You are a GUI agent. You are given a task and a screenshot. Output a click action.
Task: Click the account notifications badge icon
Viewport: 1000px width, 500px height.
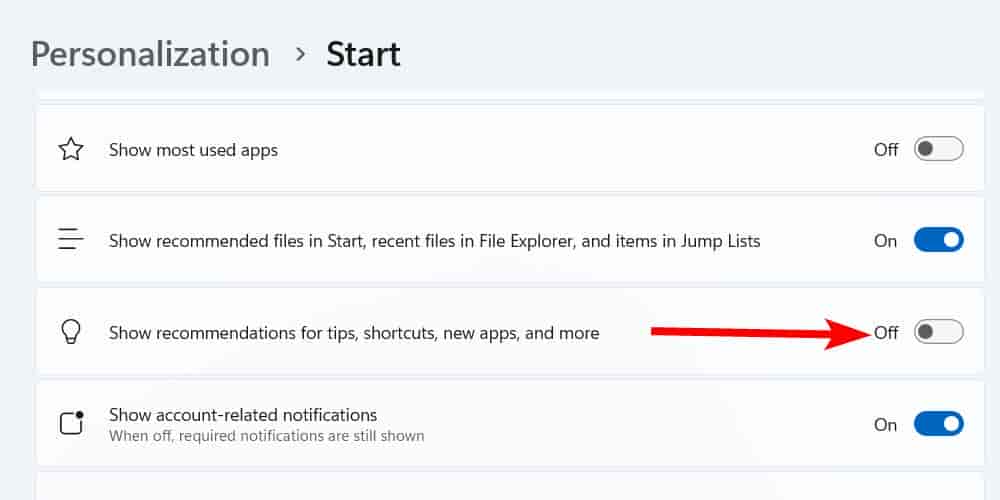(x=71, y=423)
